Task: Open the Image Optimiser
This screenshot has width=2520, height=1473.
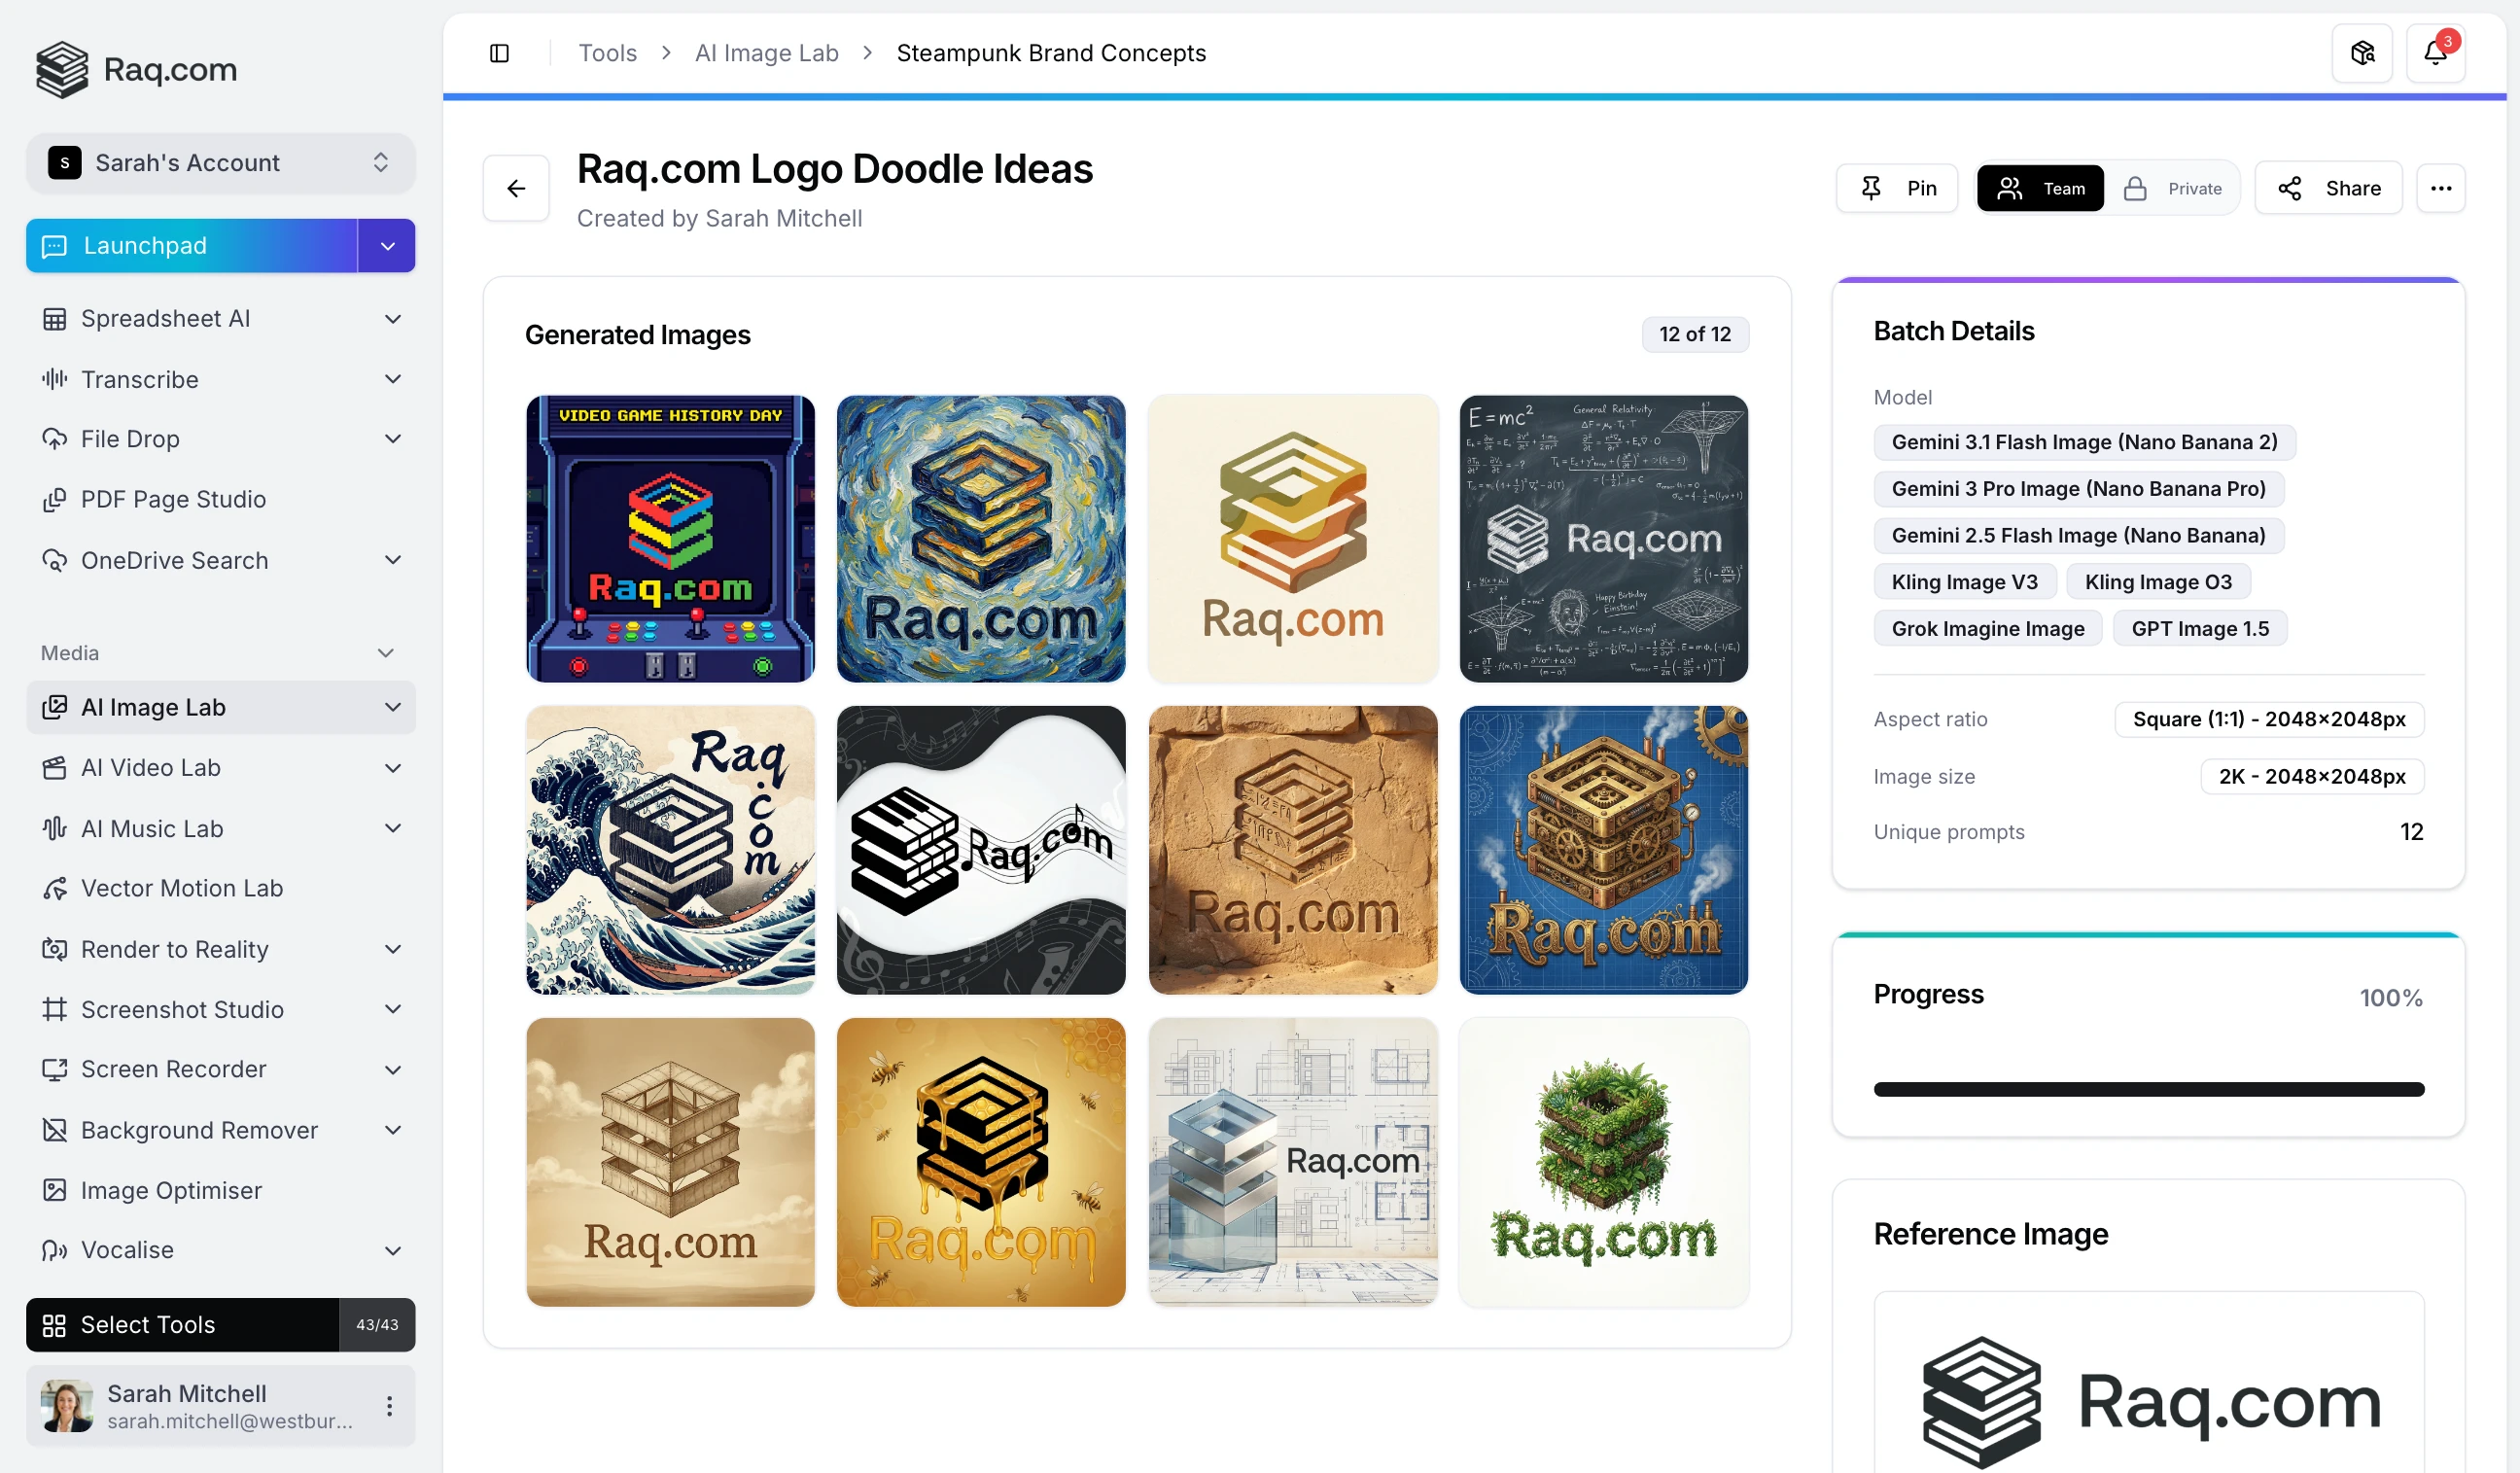Action: 171,1190
